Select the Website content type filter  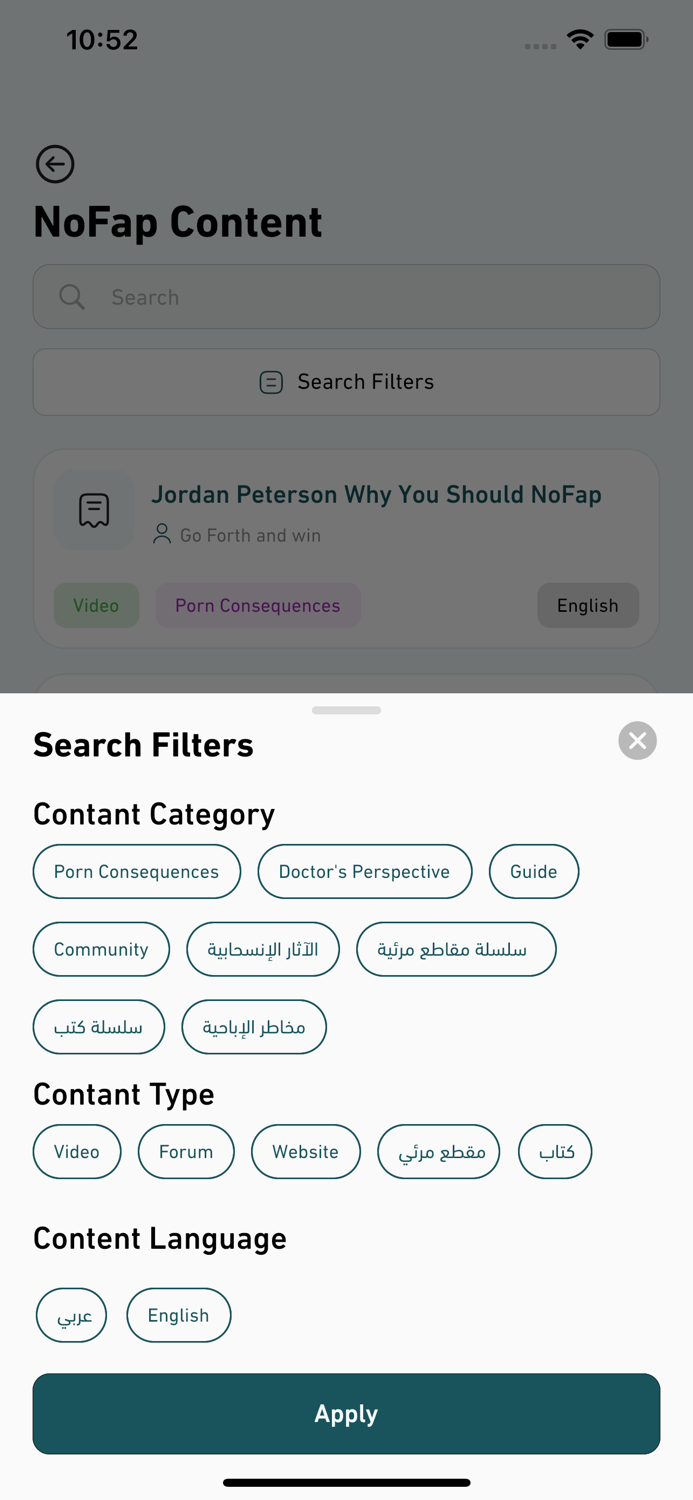[x=306, y=1151]
